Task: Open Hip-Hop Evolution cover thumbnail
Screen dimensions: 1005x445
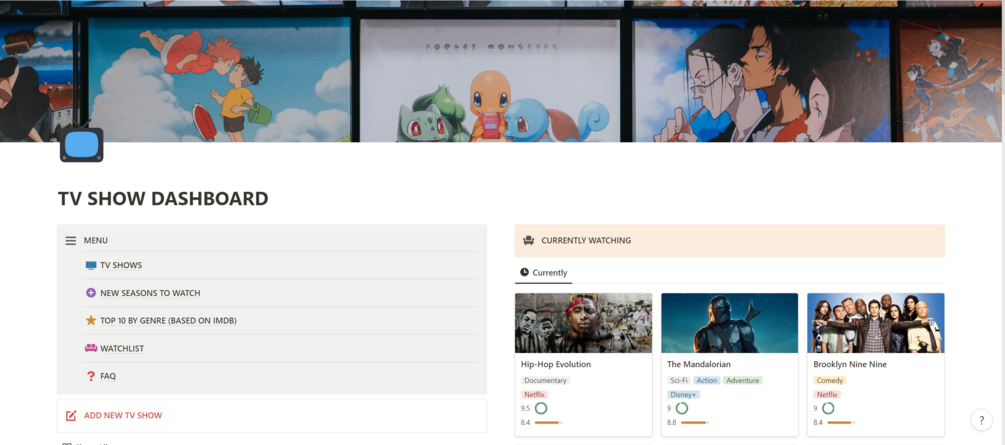Action: tap(583, 323)
